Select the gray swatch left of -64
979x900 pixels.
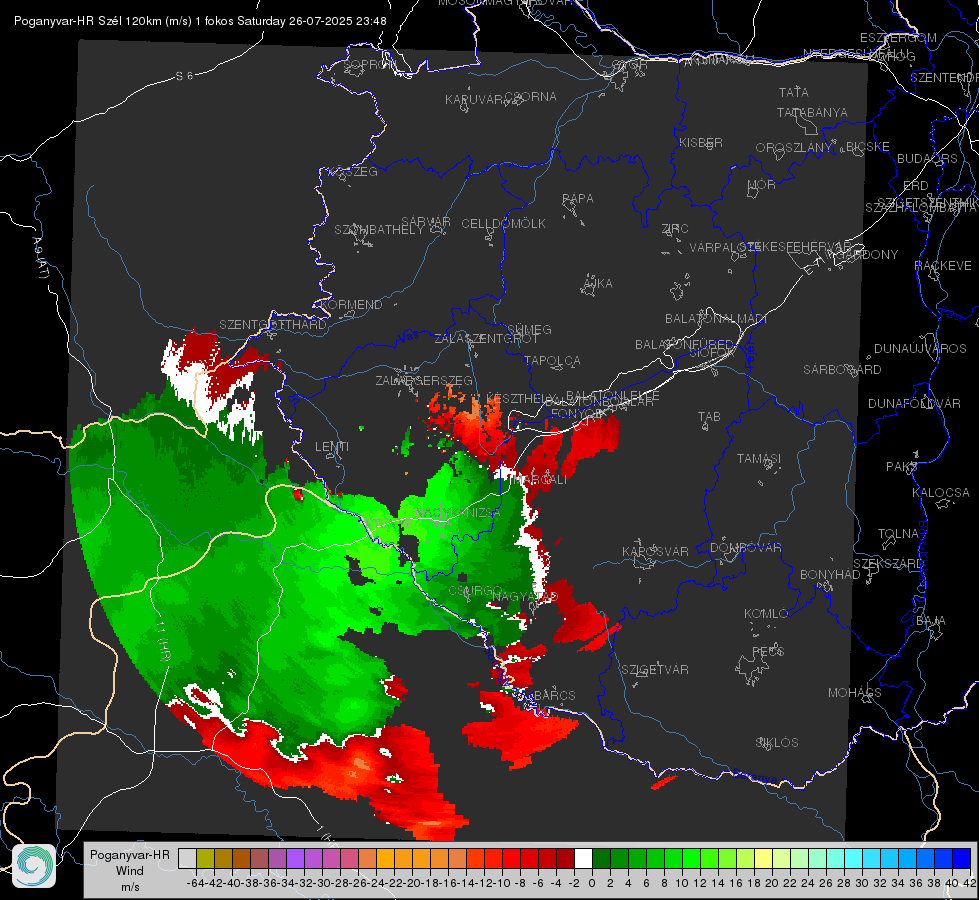(187, 859)
